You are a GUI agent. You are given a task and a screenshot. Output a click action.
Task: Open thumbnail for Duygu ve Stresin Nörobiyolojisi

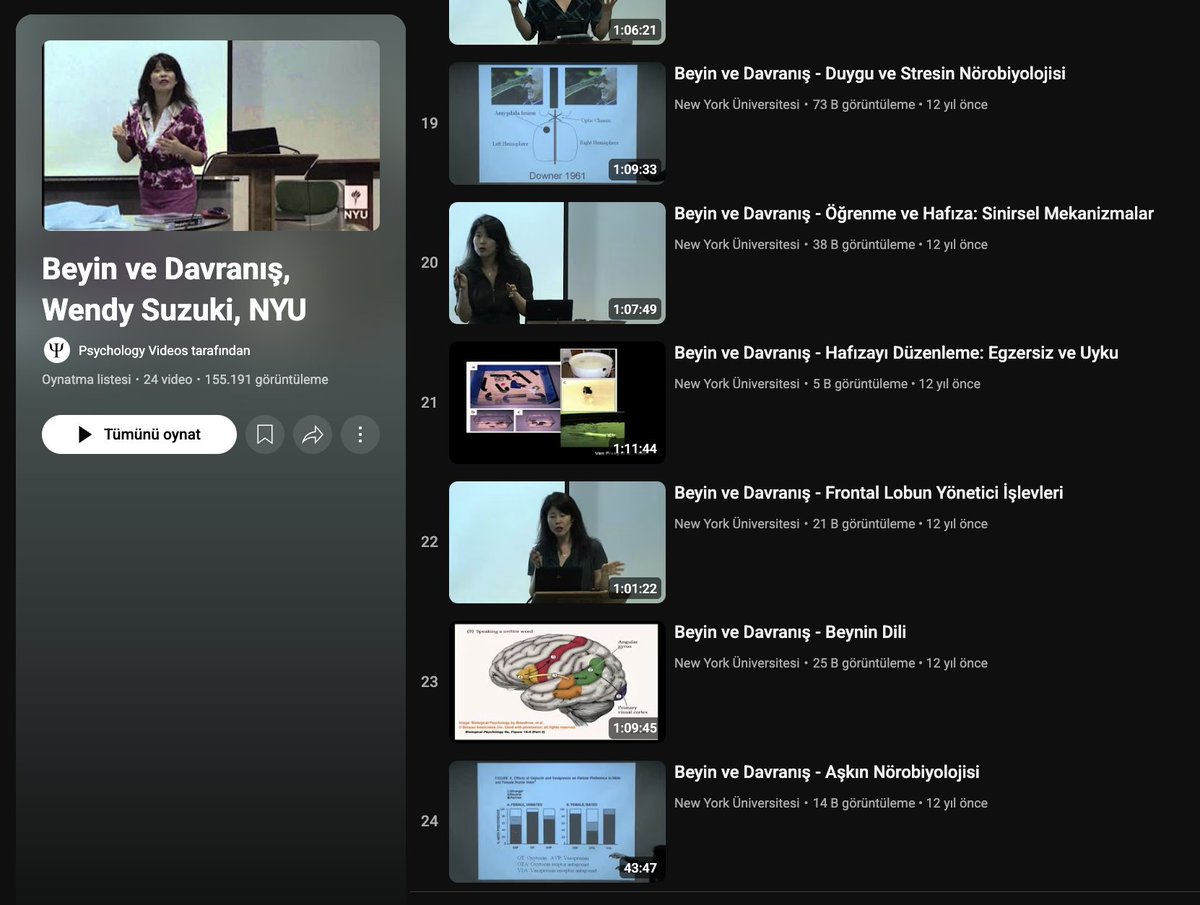pyautogui.click(x=557, y=123)
